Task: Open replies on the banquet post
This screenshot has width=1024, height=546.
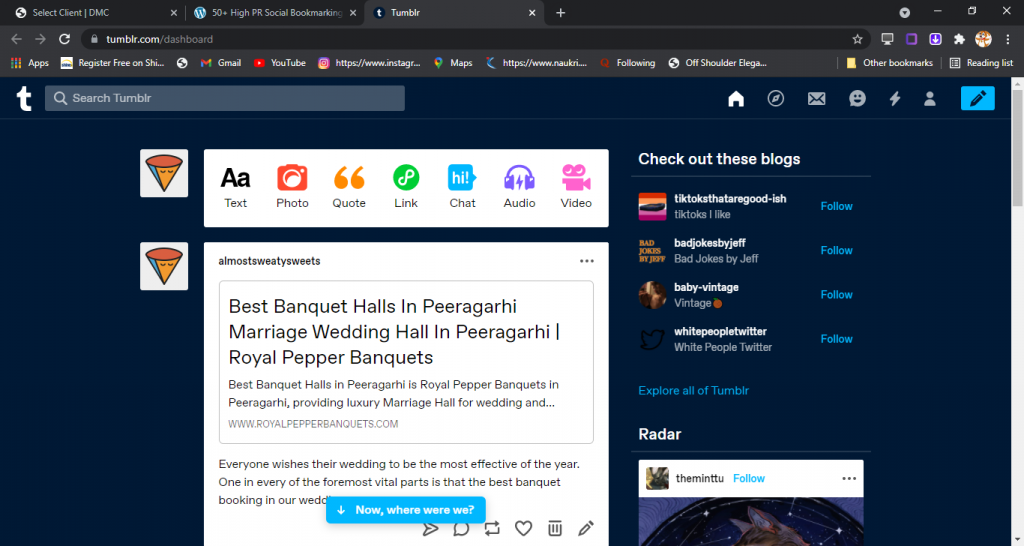Action: pyautogui.click(x=461, y=528)
